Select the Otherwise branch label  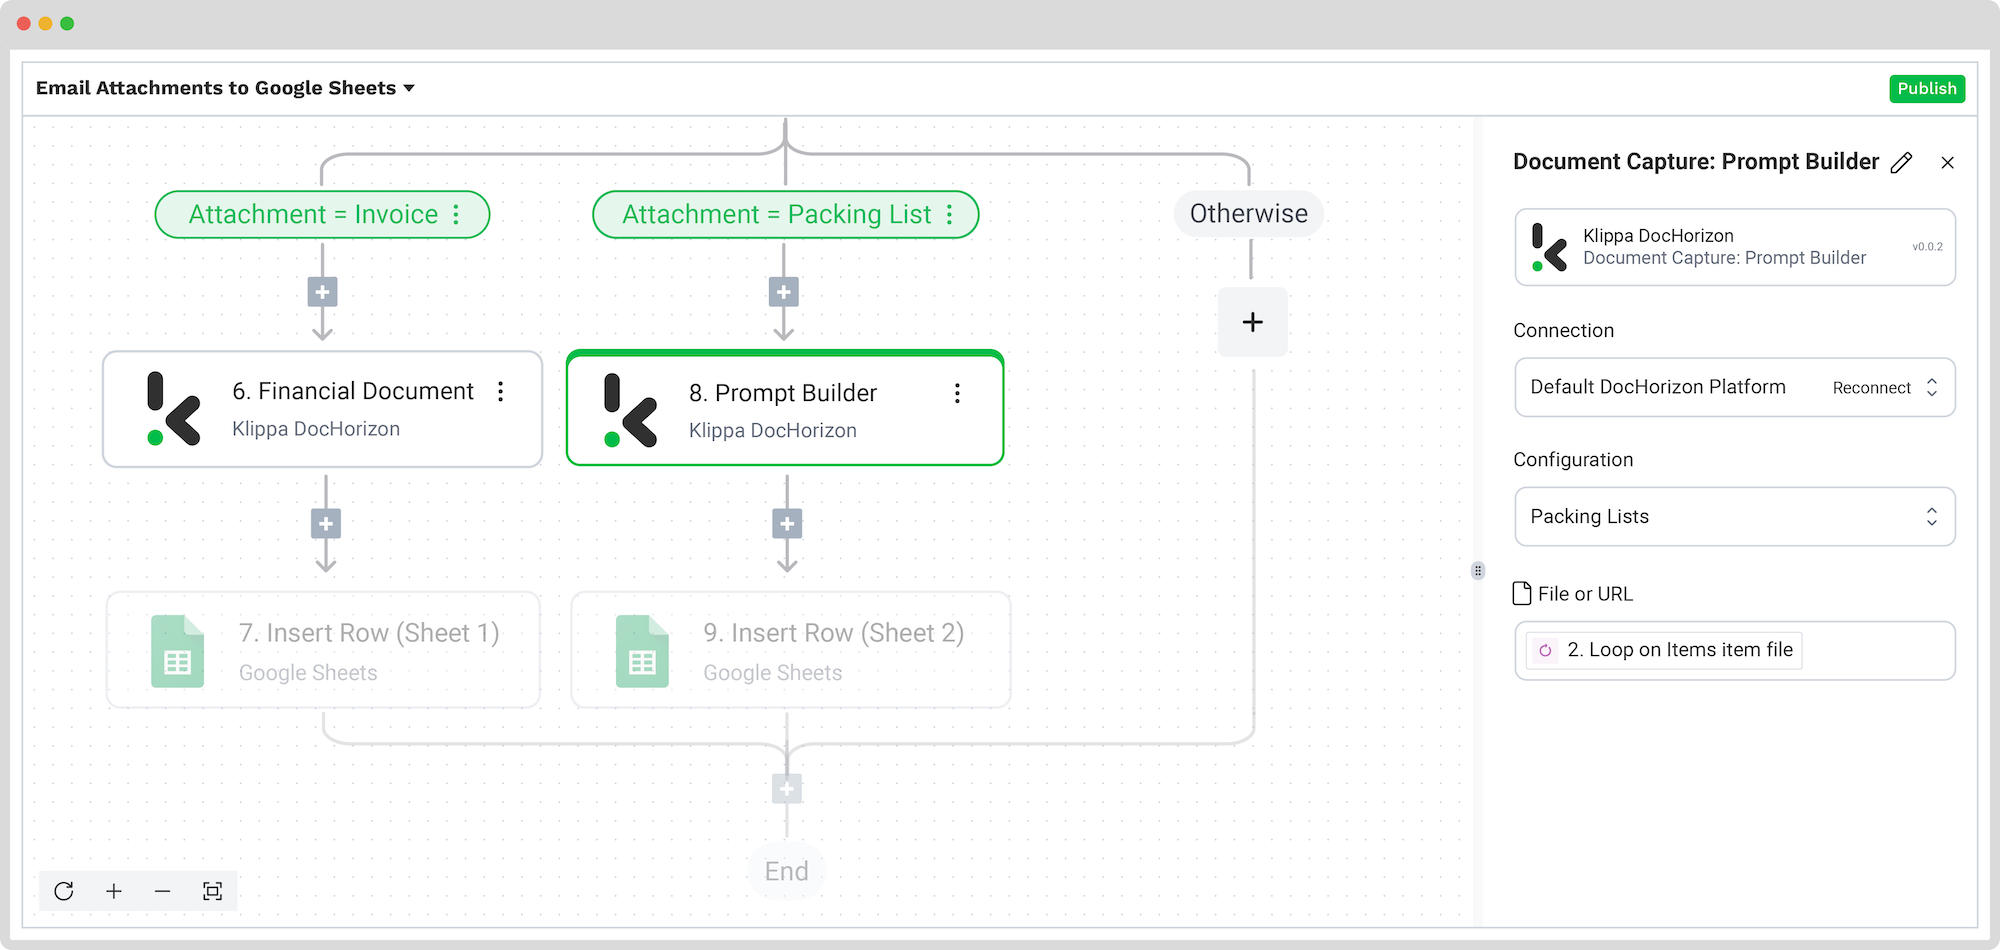[x=1248, y=214]
